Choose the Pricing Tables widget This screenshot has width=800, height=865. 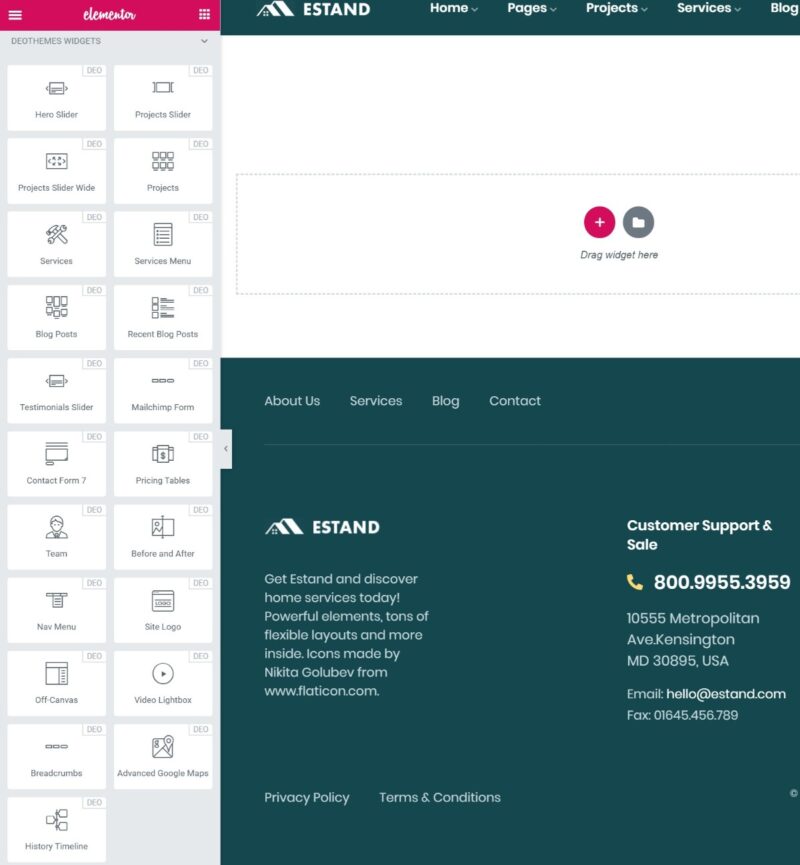[x=163, y=463]
